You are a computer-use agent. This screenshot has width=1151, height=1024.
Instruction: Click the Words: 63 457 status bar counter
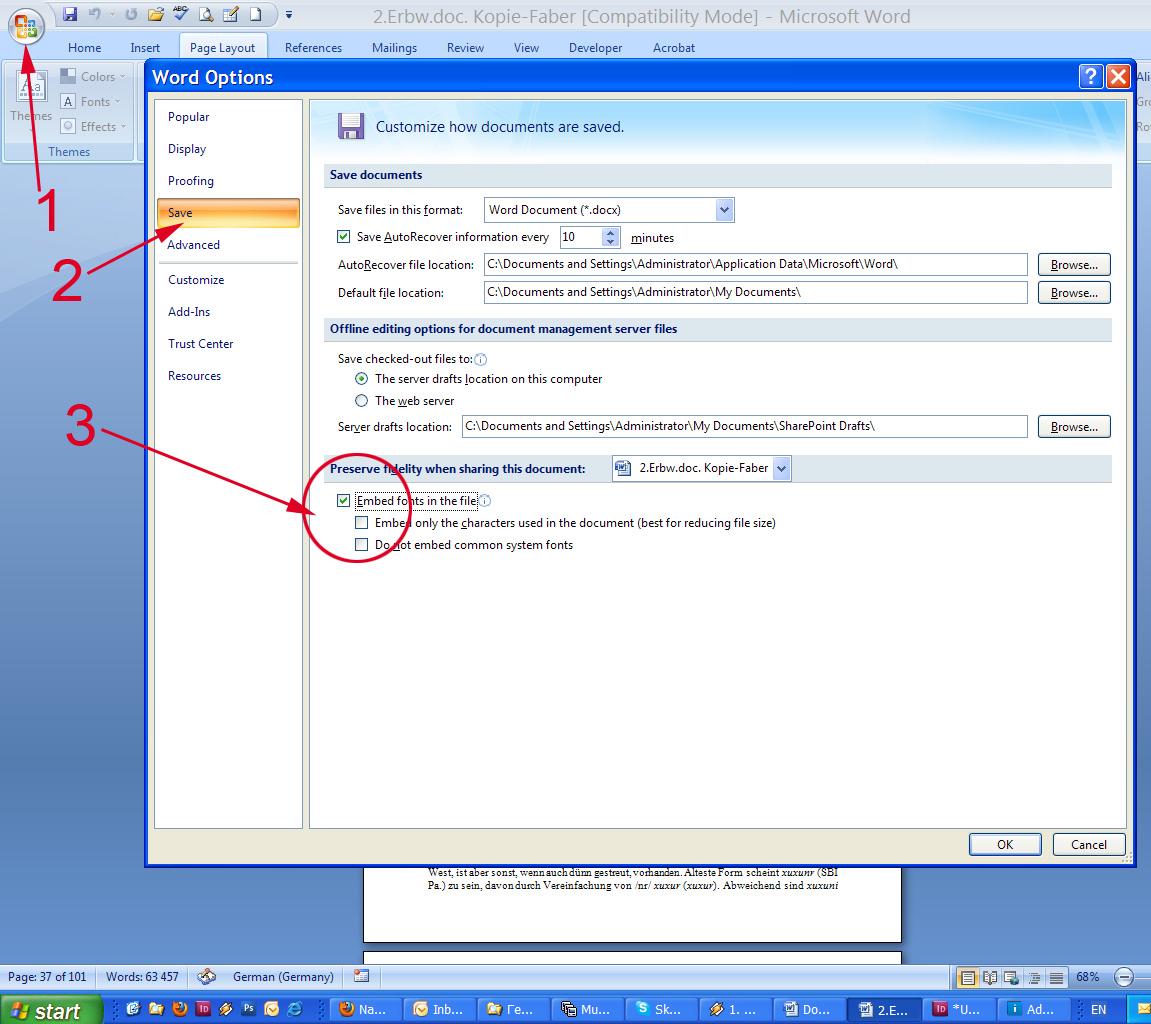pos(142,977)
